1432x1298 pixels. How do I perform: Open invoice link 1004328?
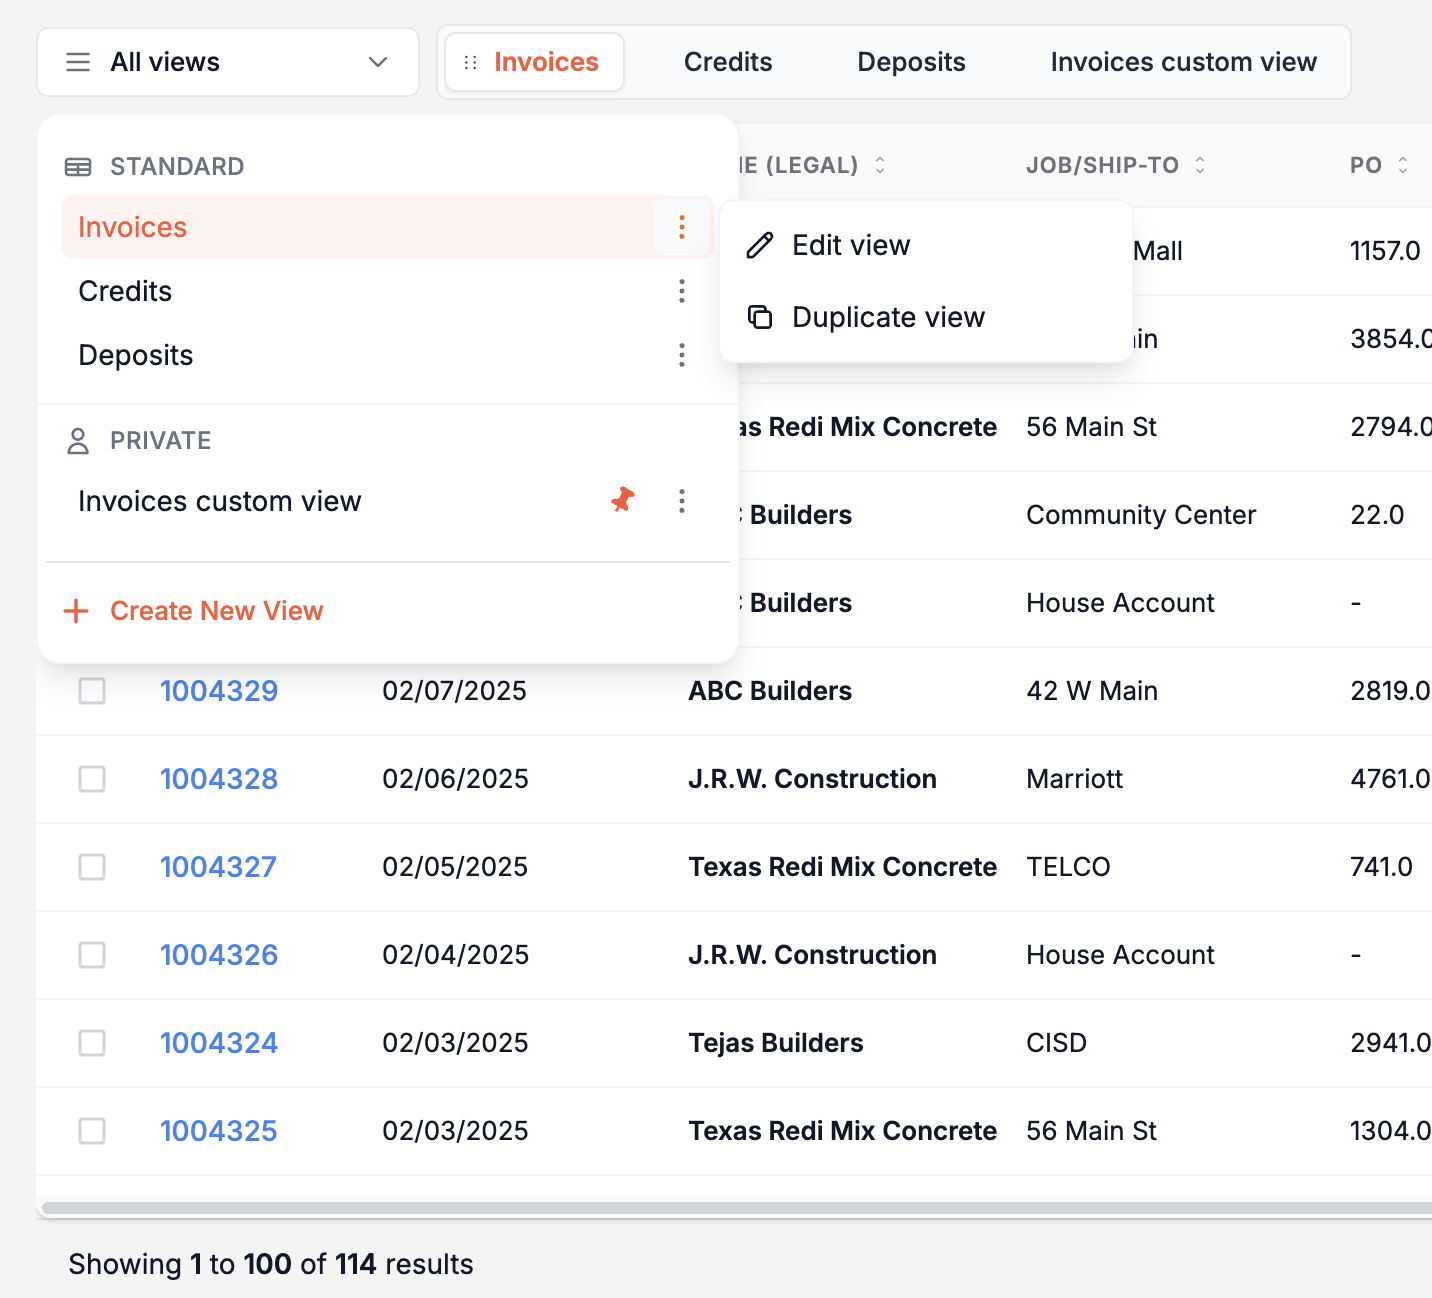click(x=219, y=779)
